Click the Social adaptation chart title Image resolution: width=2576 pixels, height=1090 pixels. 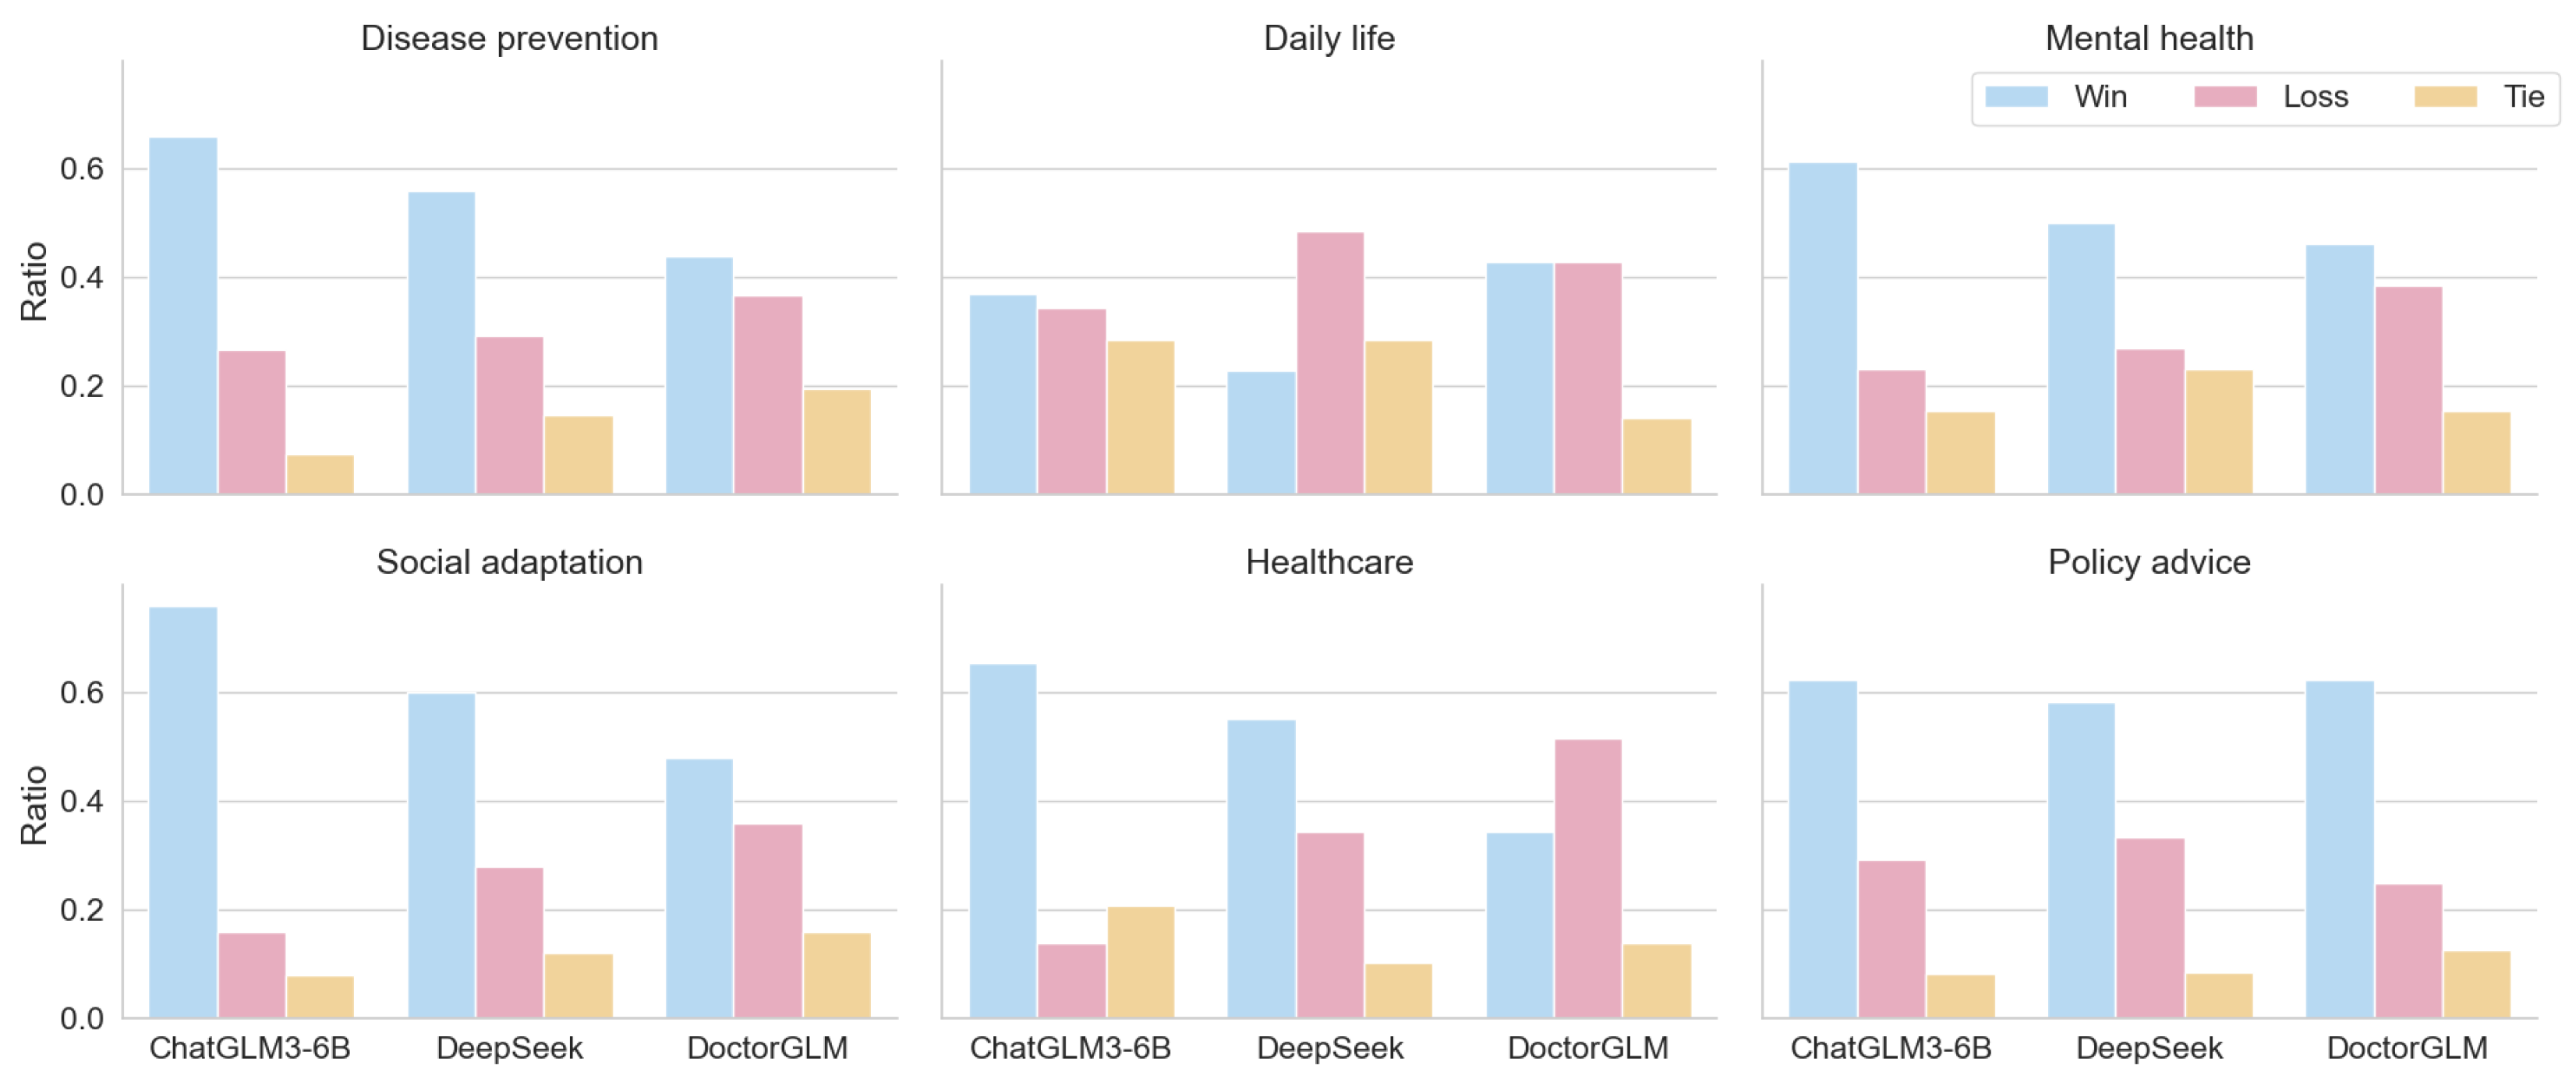coord(509,562)
